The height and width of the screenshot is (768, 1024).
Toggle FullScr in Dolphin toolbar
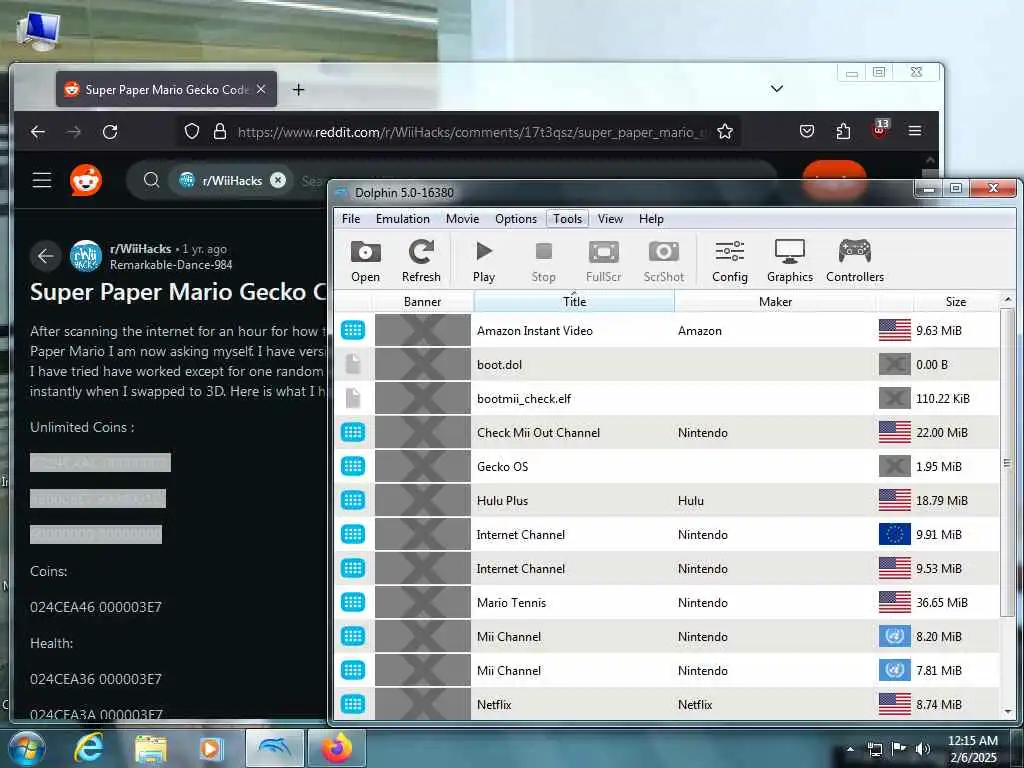coord(603,260)
